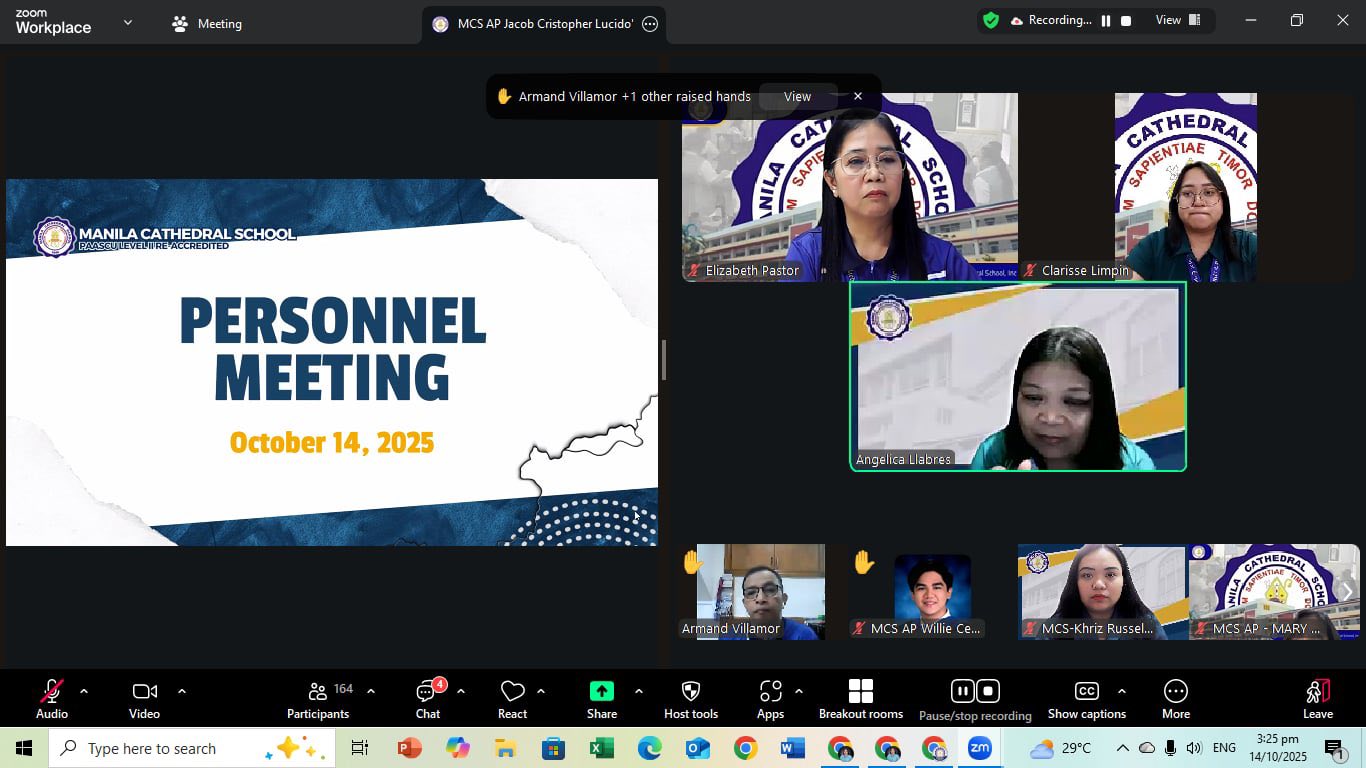Expand the arrow beside Participants
The height and width of the screenshot is (768, 1366).
[371, 691]
